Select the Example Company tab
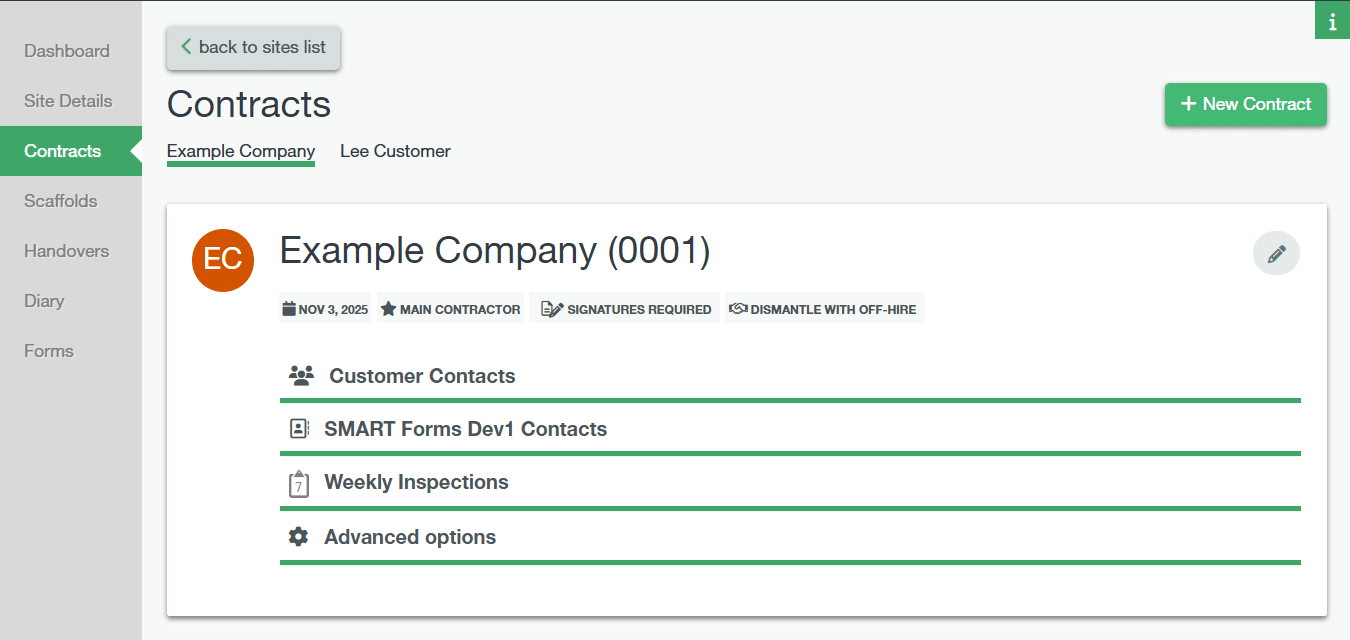 [241, 151]
